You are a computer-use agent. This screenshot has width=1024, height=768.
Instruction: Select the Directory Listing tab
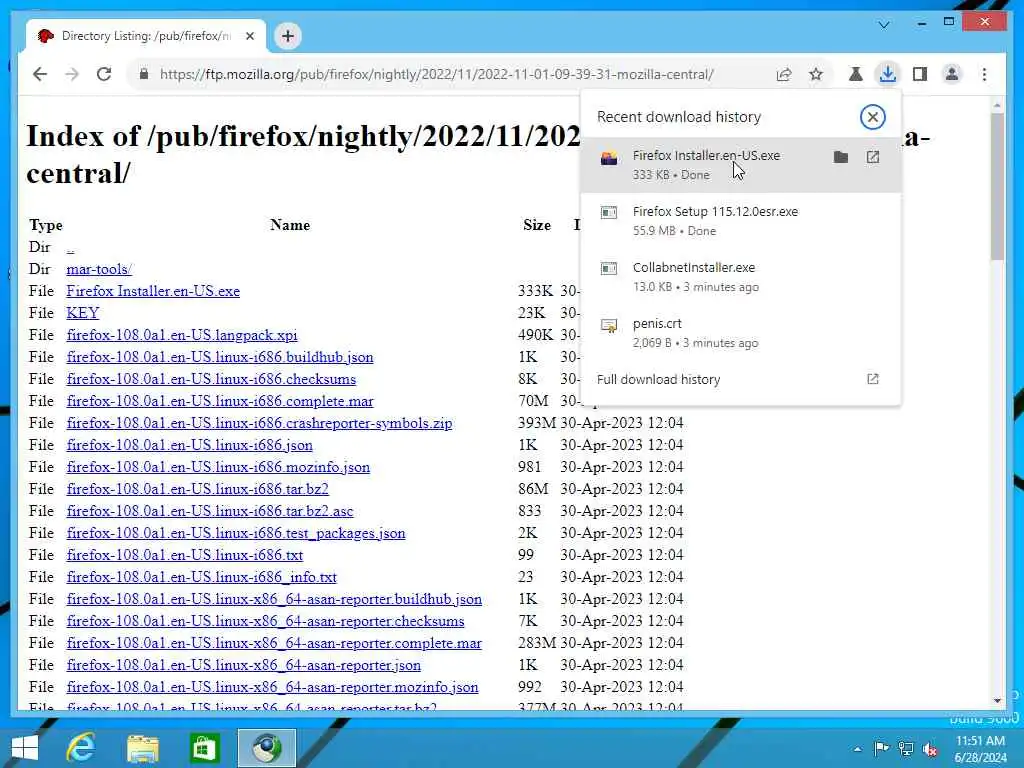coord(146,36)
